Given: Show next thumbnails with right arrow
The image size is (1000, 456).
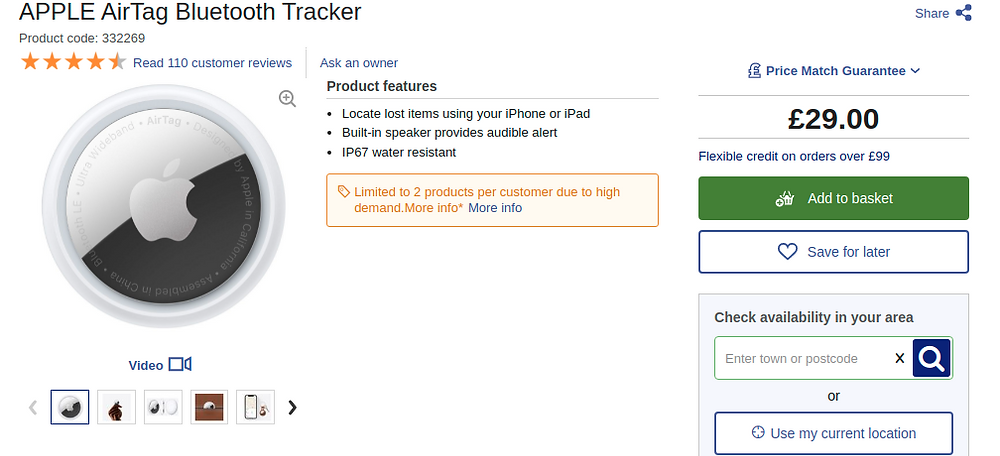Looking at the screenshot, I should tap(292, 407).
